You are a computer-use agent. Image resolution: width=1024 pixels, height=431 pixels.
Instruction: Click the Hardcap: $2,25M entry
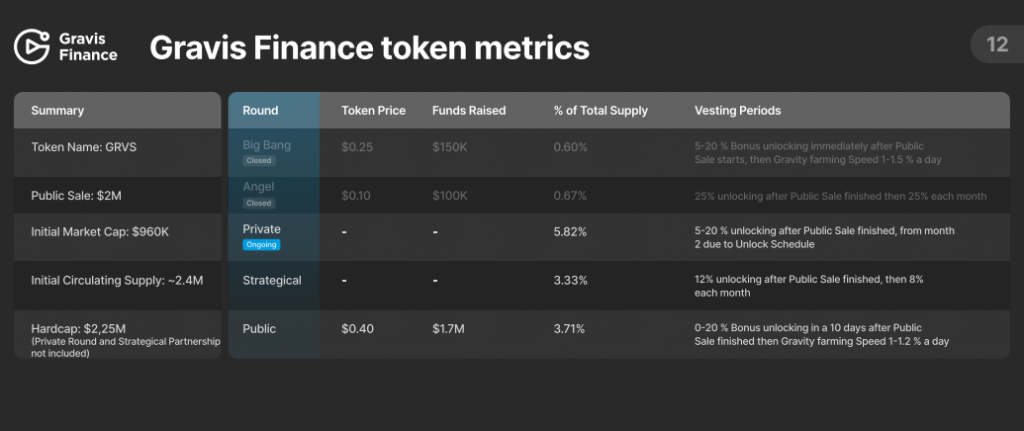tap(80, 328)
